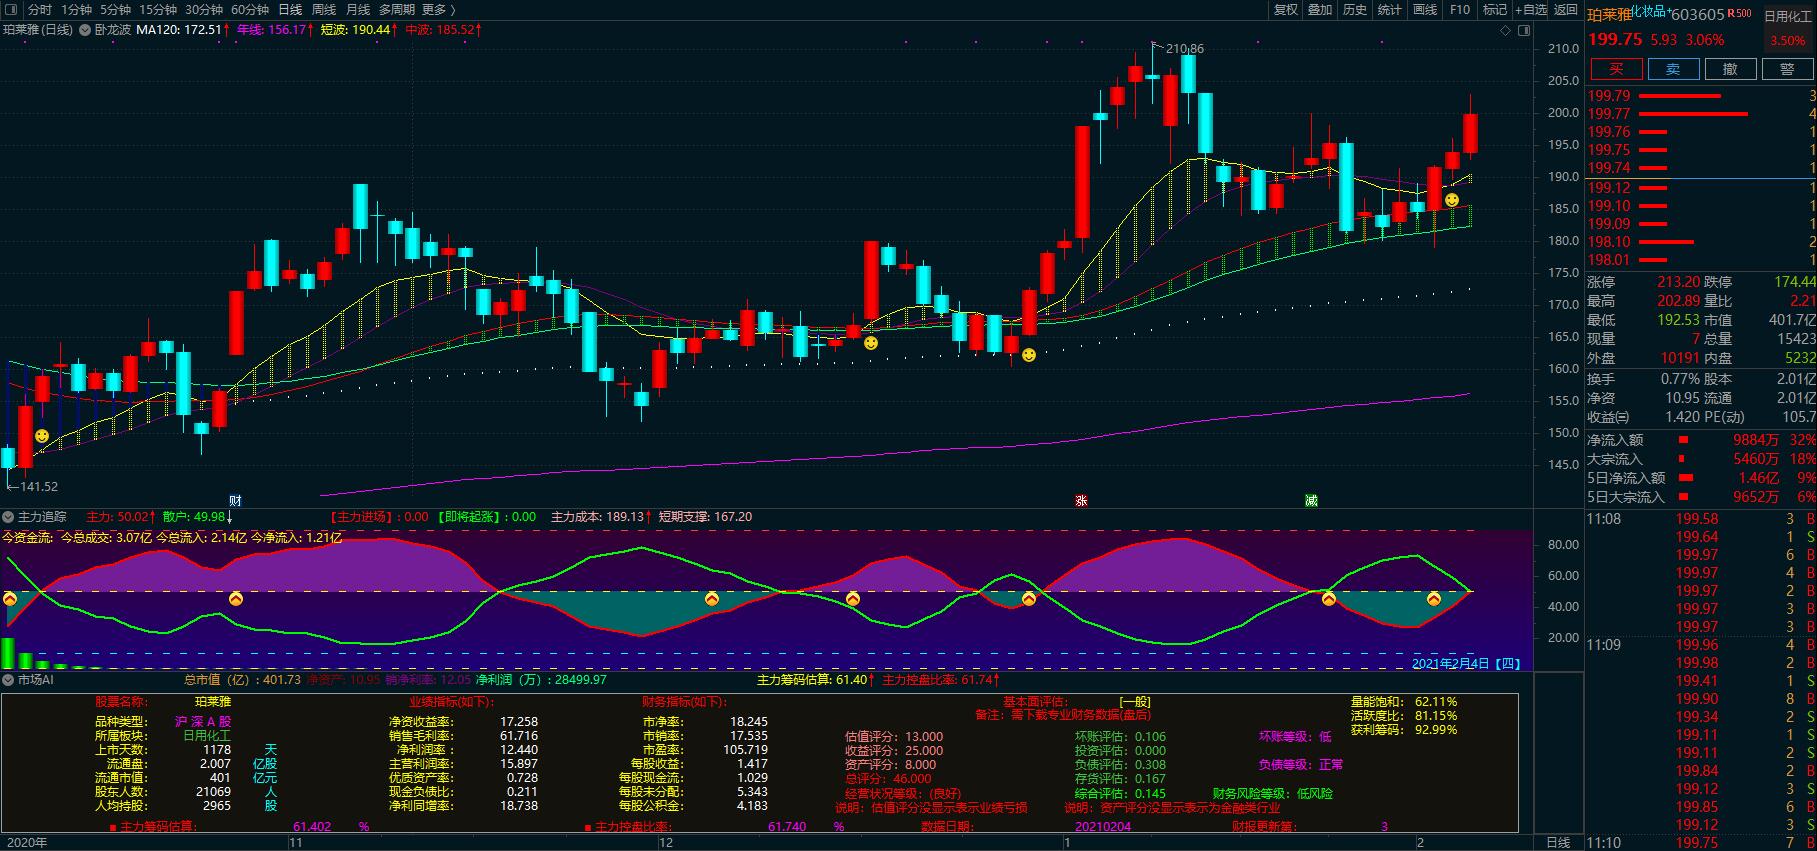Image resolution: width=1817 pixels, height=851 pixels.
Task: Expand the 市场AI indicator selector
Action: click(9, 679)
